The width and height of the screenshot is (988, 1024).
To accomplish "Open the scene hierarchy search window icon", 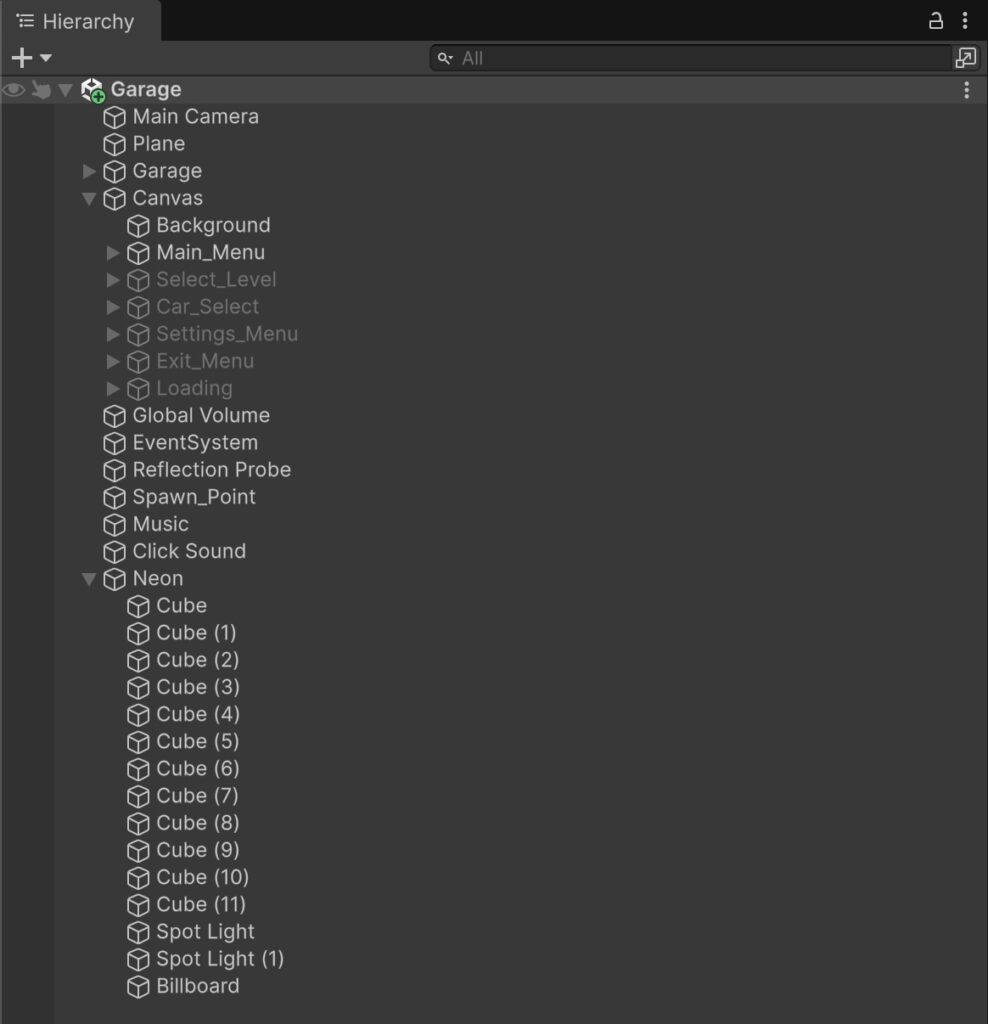I will tap(965, 58).
